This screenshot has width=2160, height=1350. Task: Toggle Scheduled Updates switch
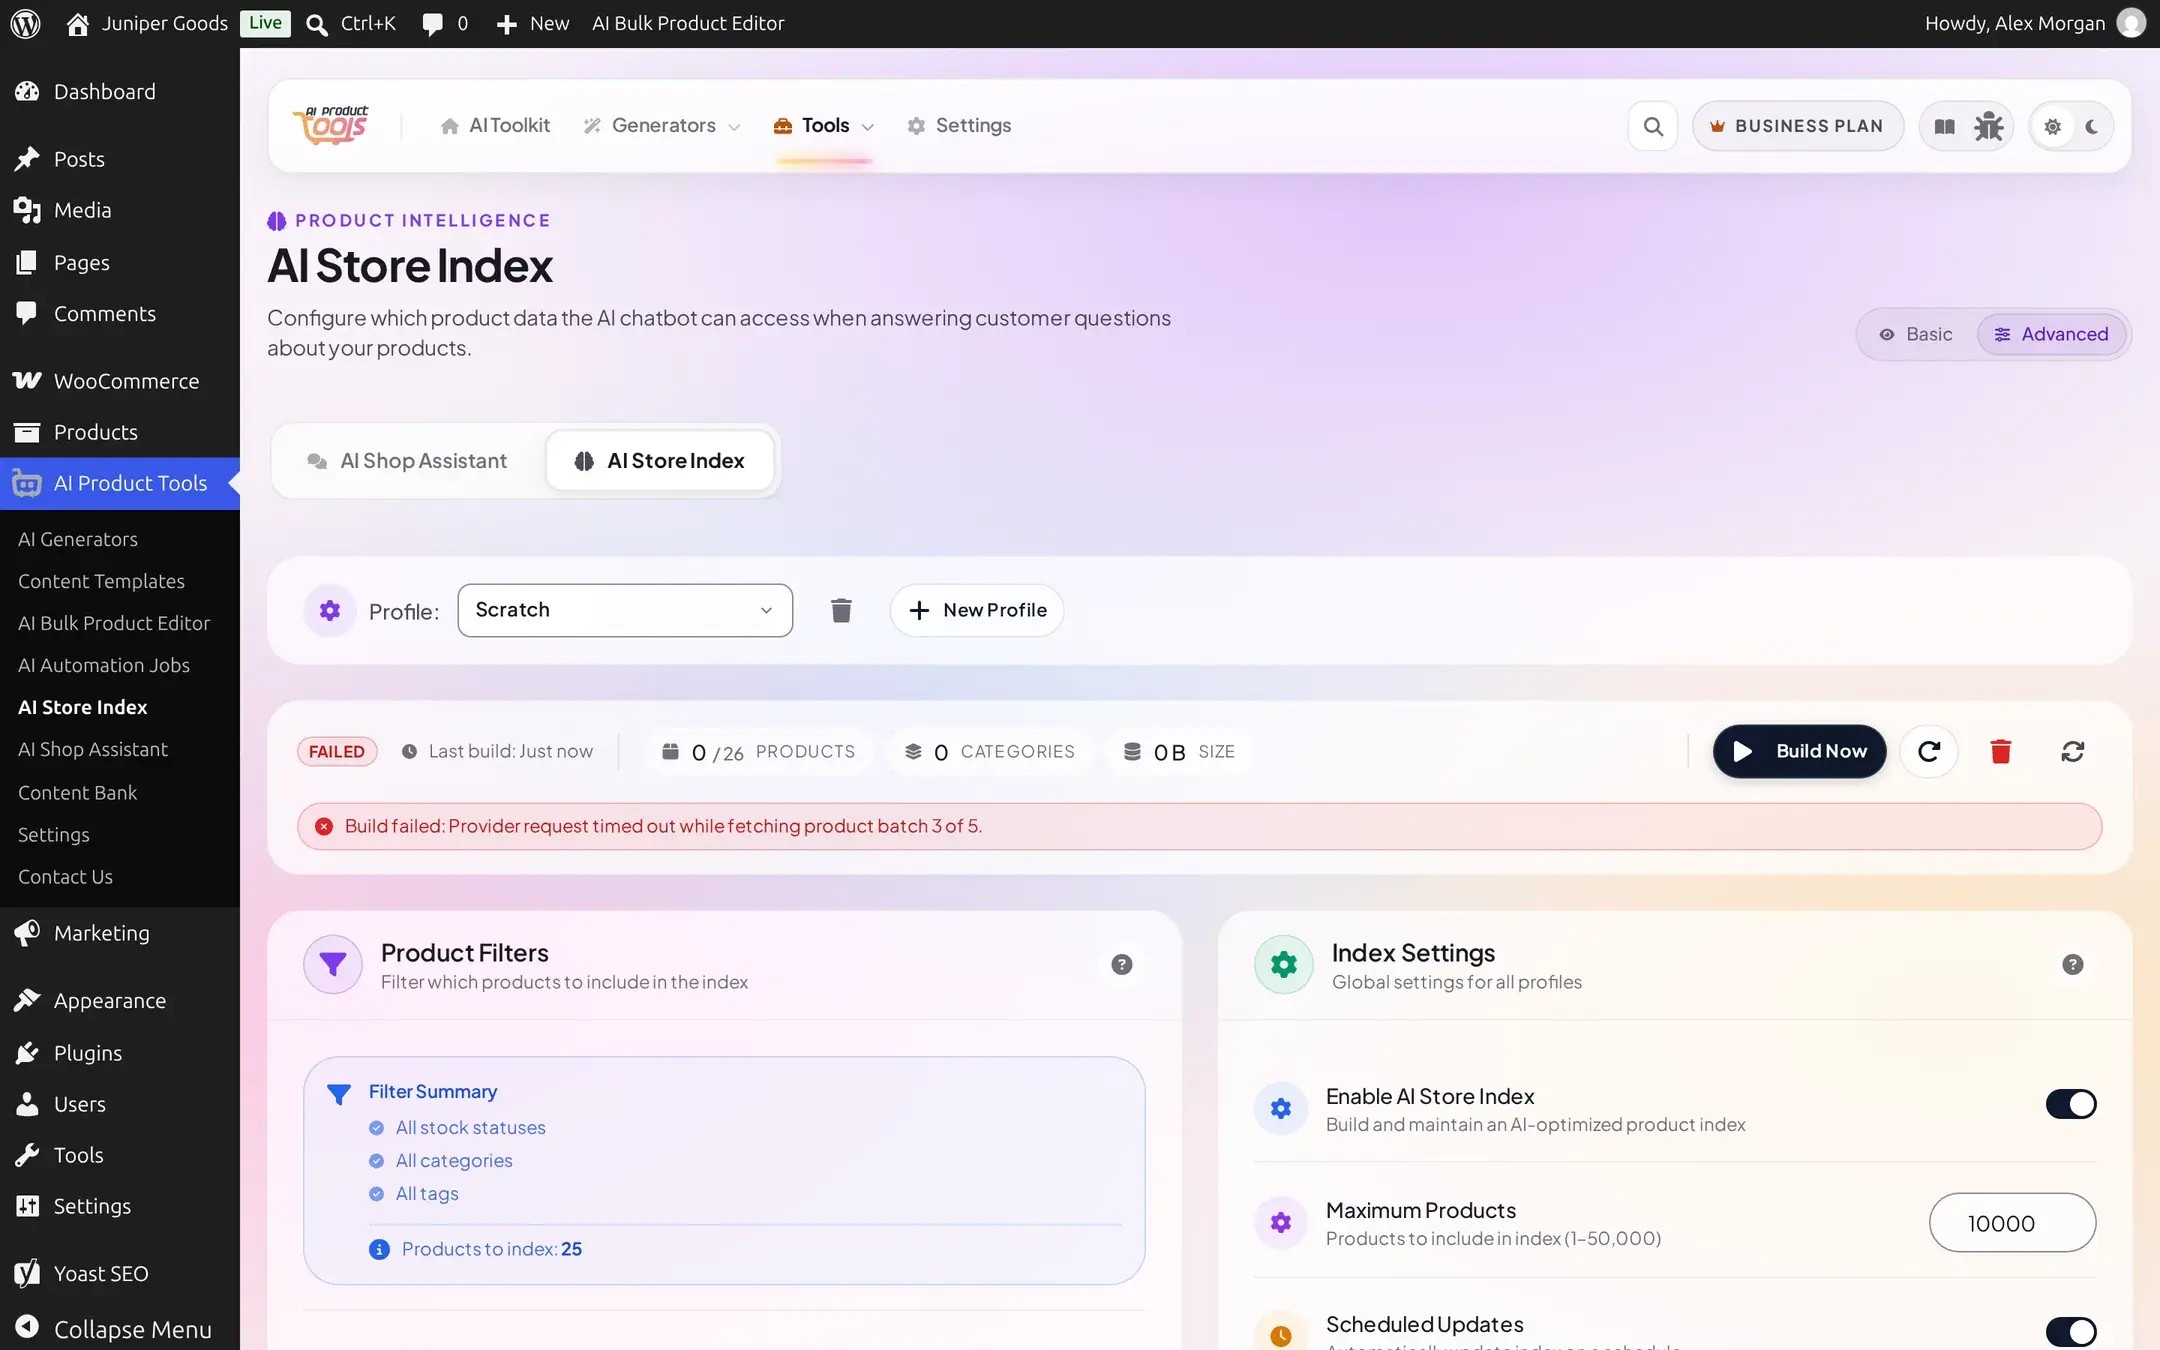[2070, 1331]
